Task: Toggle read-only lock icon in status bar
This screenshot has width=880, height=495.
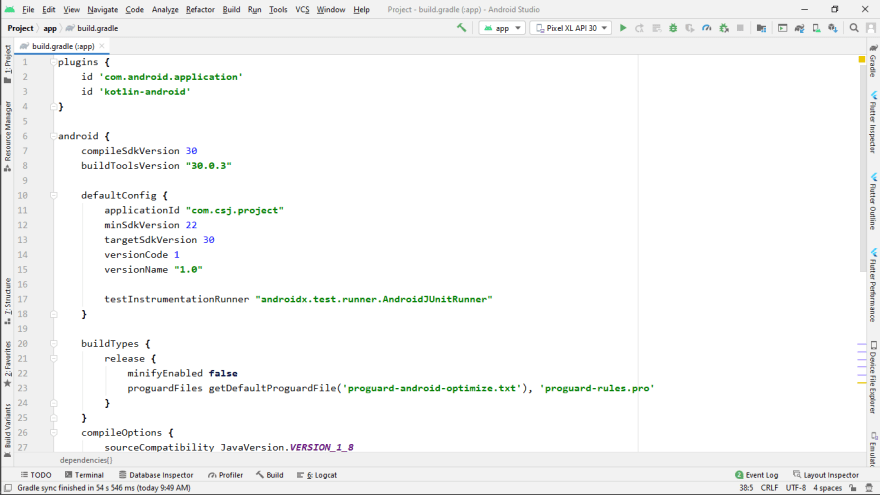Action: tap(852, 488)
